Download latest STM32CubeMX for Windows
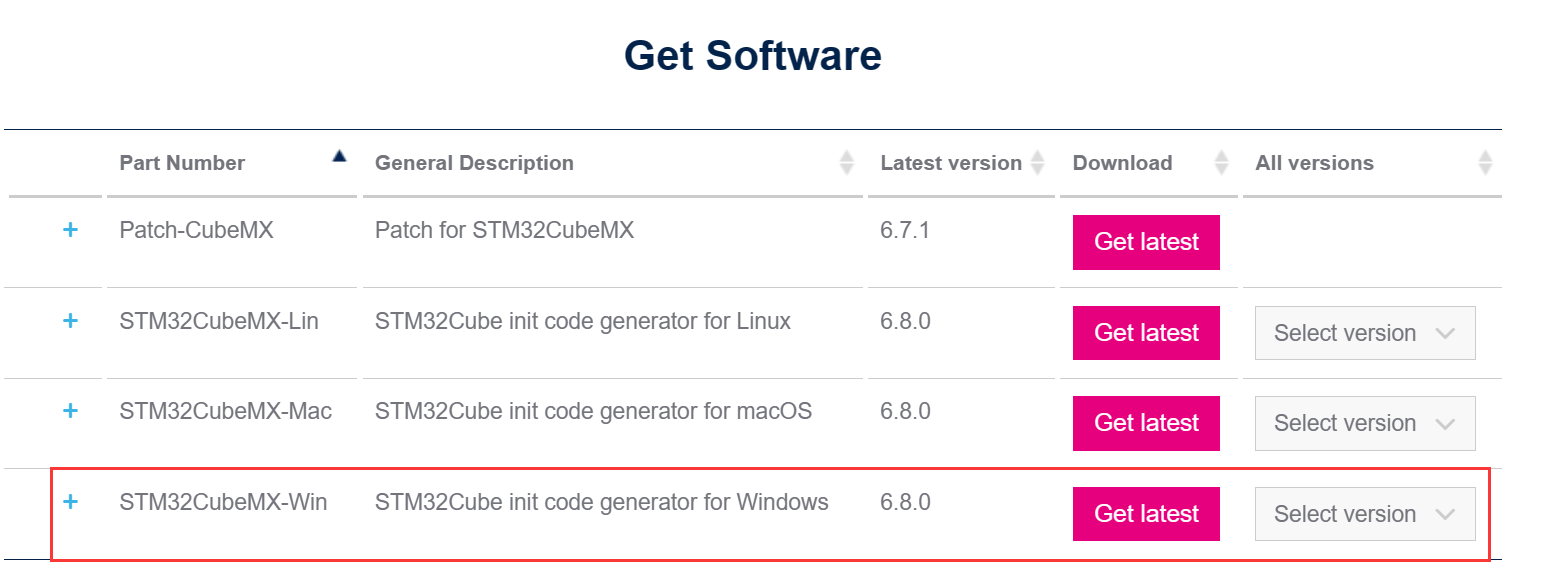This screenshot has width=1549, height=586. click(x=1145, y=513)
